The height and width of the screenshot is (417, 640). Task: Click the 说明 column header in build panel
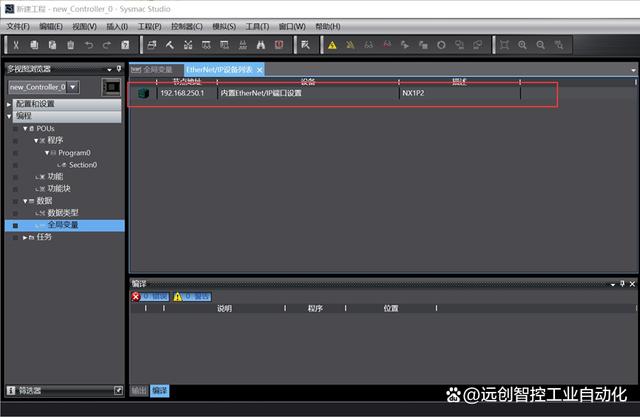coord(224,308)
